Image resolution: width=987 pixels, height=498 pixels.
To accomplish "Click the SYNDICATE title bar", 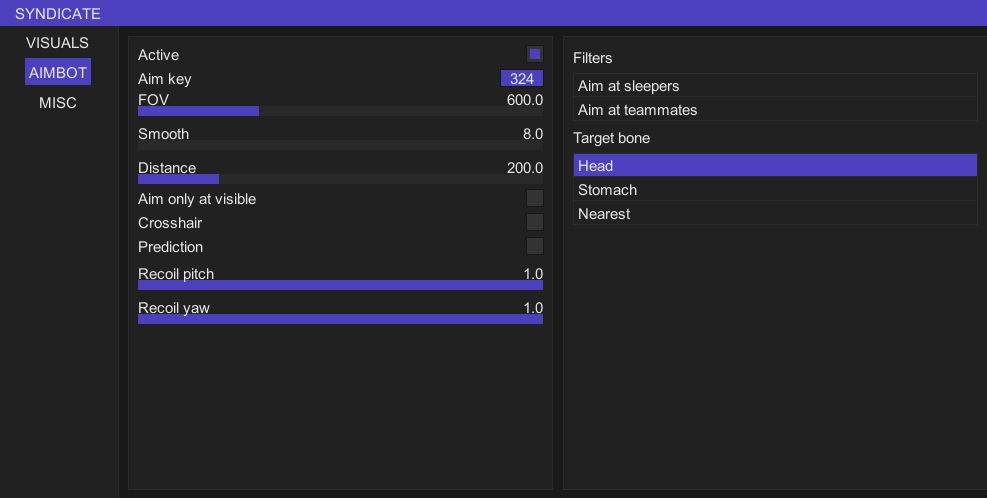I will pyautogui.click(x=493, y=14).
